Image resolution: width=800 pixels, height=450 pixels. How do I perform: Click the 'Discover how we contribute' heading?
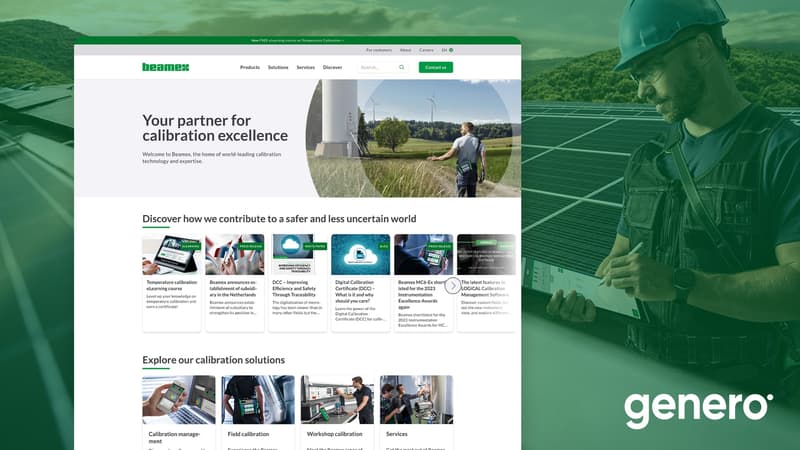(x=279, y=218)
